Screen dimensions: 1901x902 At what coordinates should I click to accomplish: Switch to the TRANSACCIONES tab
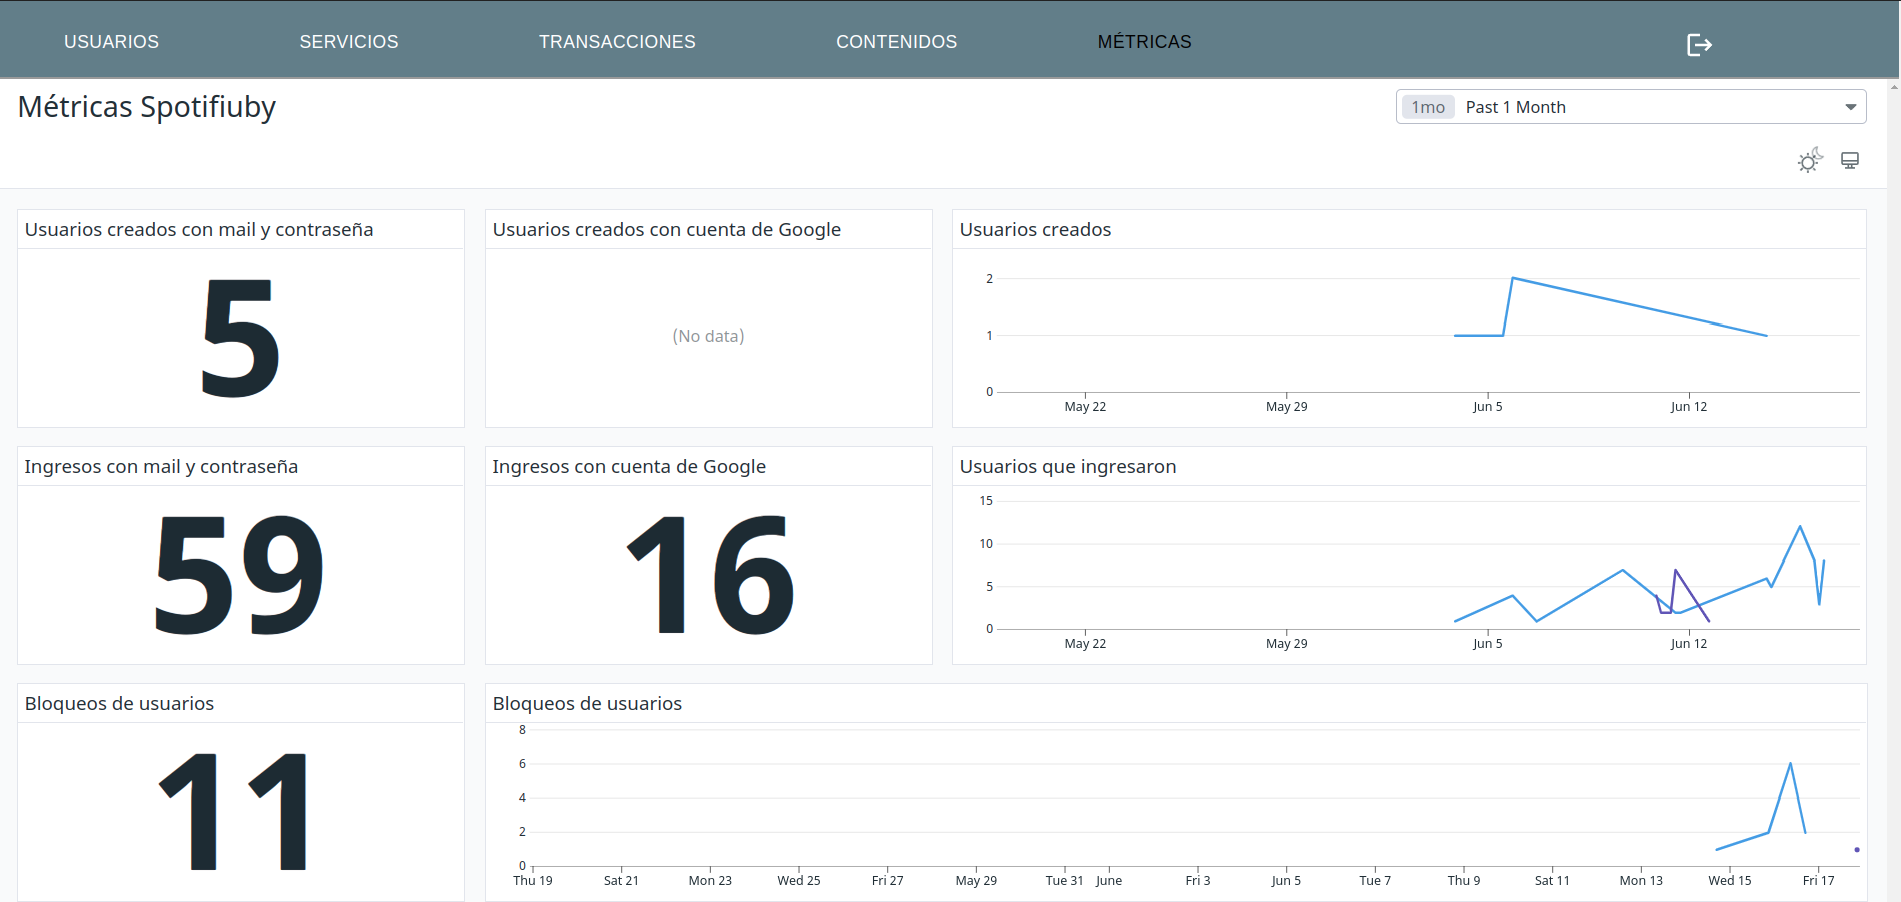click(x=616, y=42)
